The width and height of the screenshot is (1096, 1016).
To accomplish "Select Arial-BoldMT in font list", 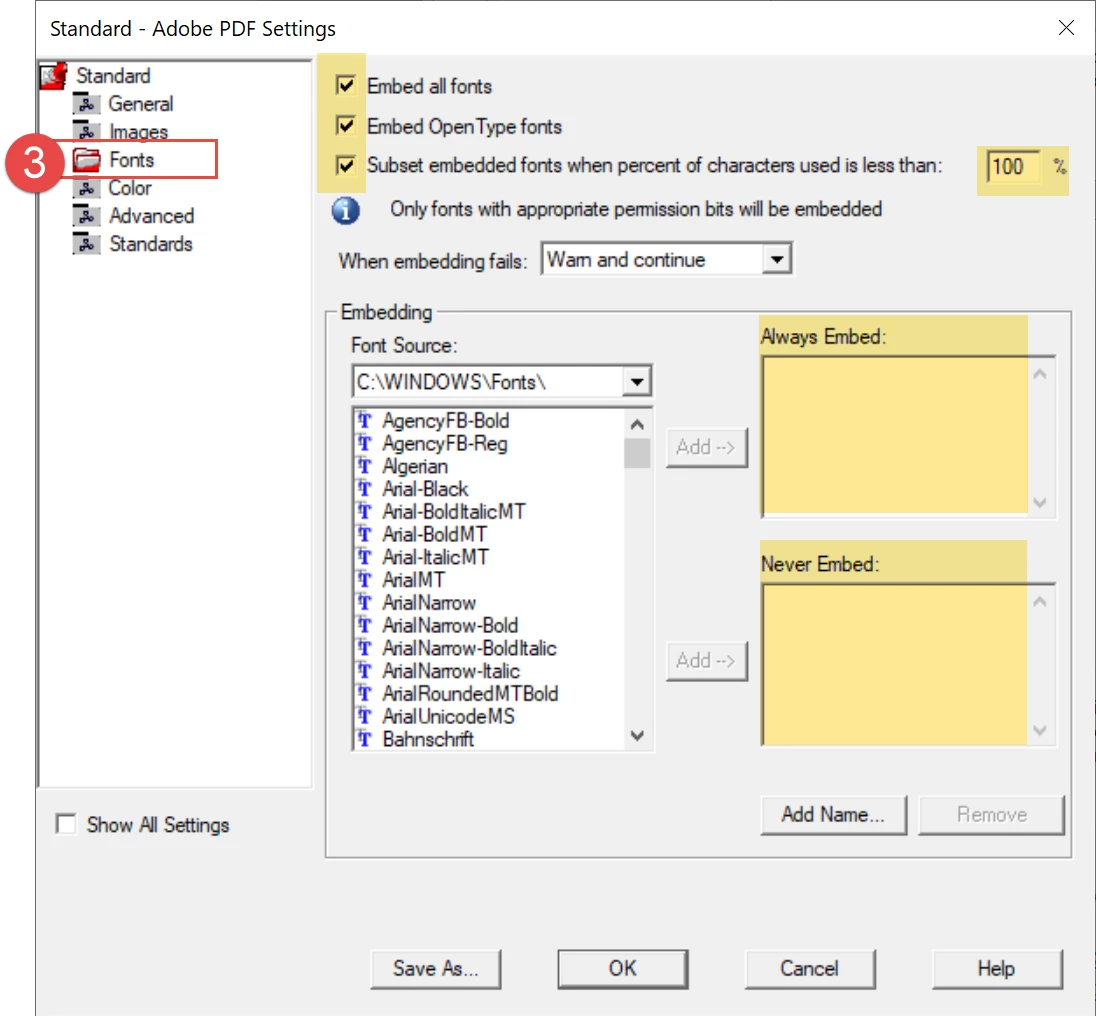I will coord(435,534).
